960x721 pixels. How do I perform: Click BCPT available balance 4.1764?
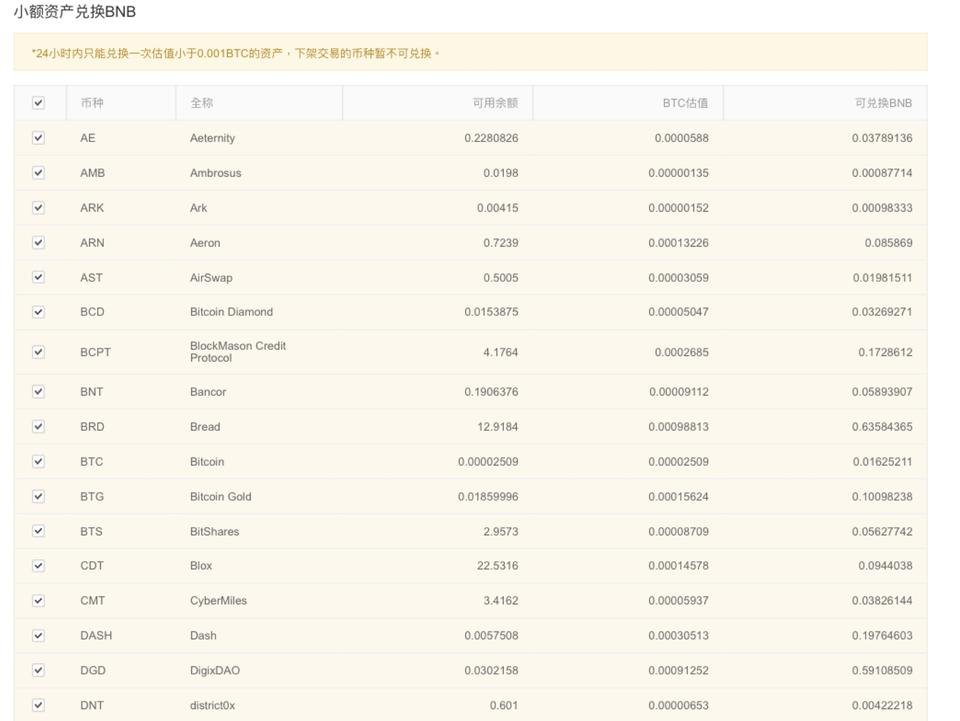point(501,352)
